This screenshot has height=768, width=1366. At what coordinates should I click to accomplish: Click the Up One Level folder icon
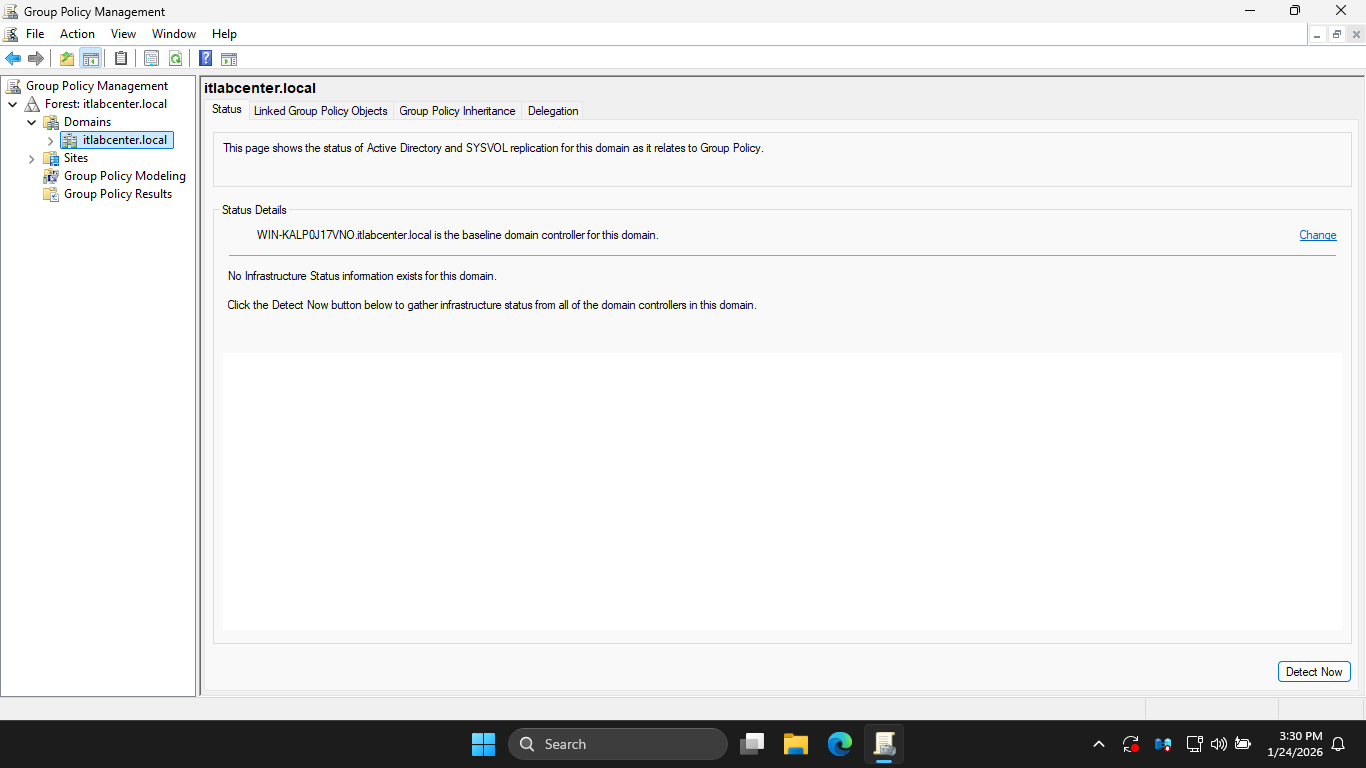[67, 59]
